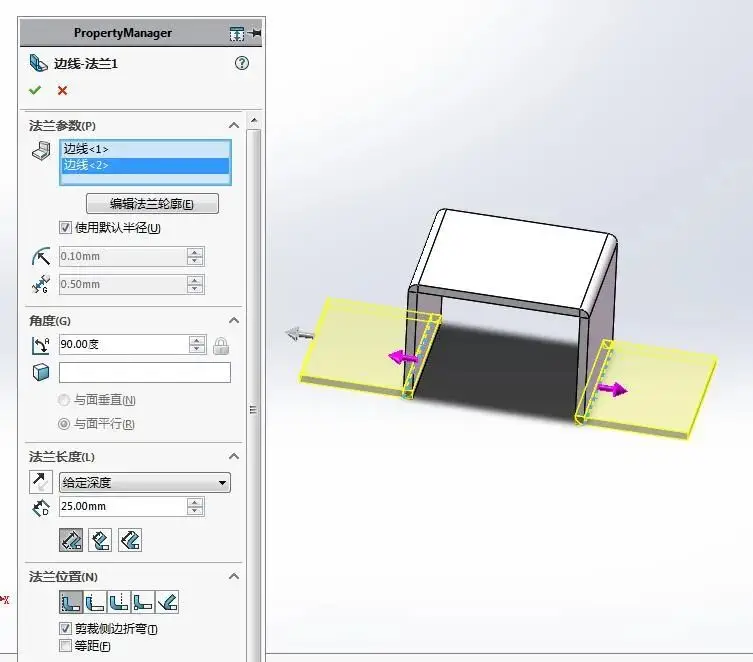The image size is (753, 662).
Task: Select outer virtual sharp length option
Action: tap(71, 540)
